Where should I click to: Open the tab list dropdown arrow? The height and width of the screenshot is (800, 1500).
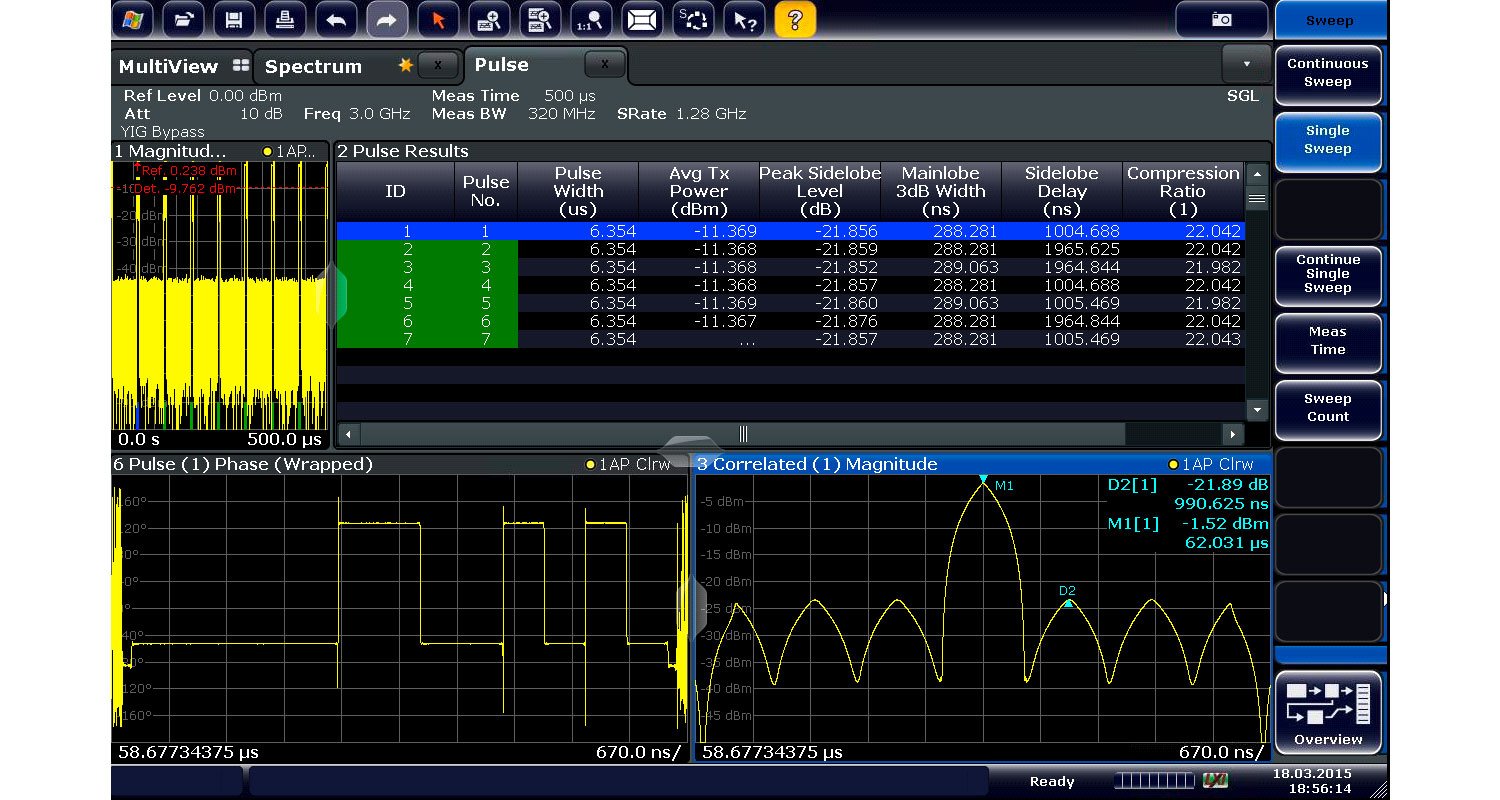1246,64
